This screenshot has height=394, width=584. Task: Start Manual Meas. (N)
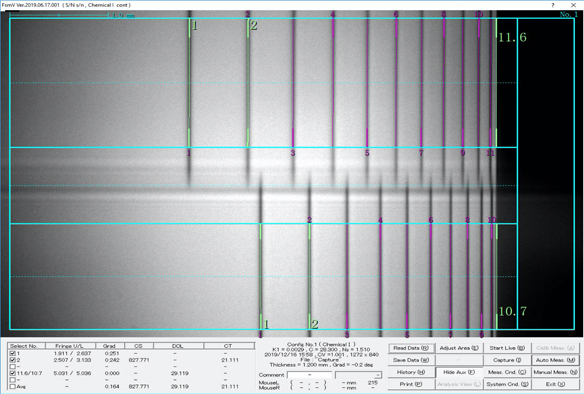555,372
